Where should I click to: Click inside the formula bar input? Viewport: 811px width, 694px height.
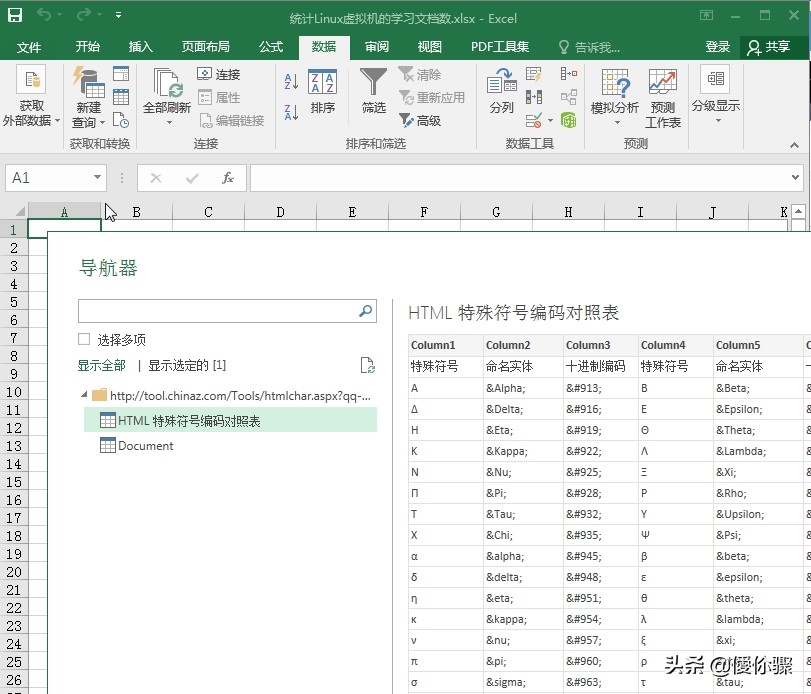[520, 178]
